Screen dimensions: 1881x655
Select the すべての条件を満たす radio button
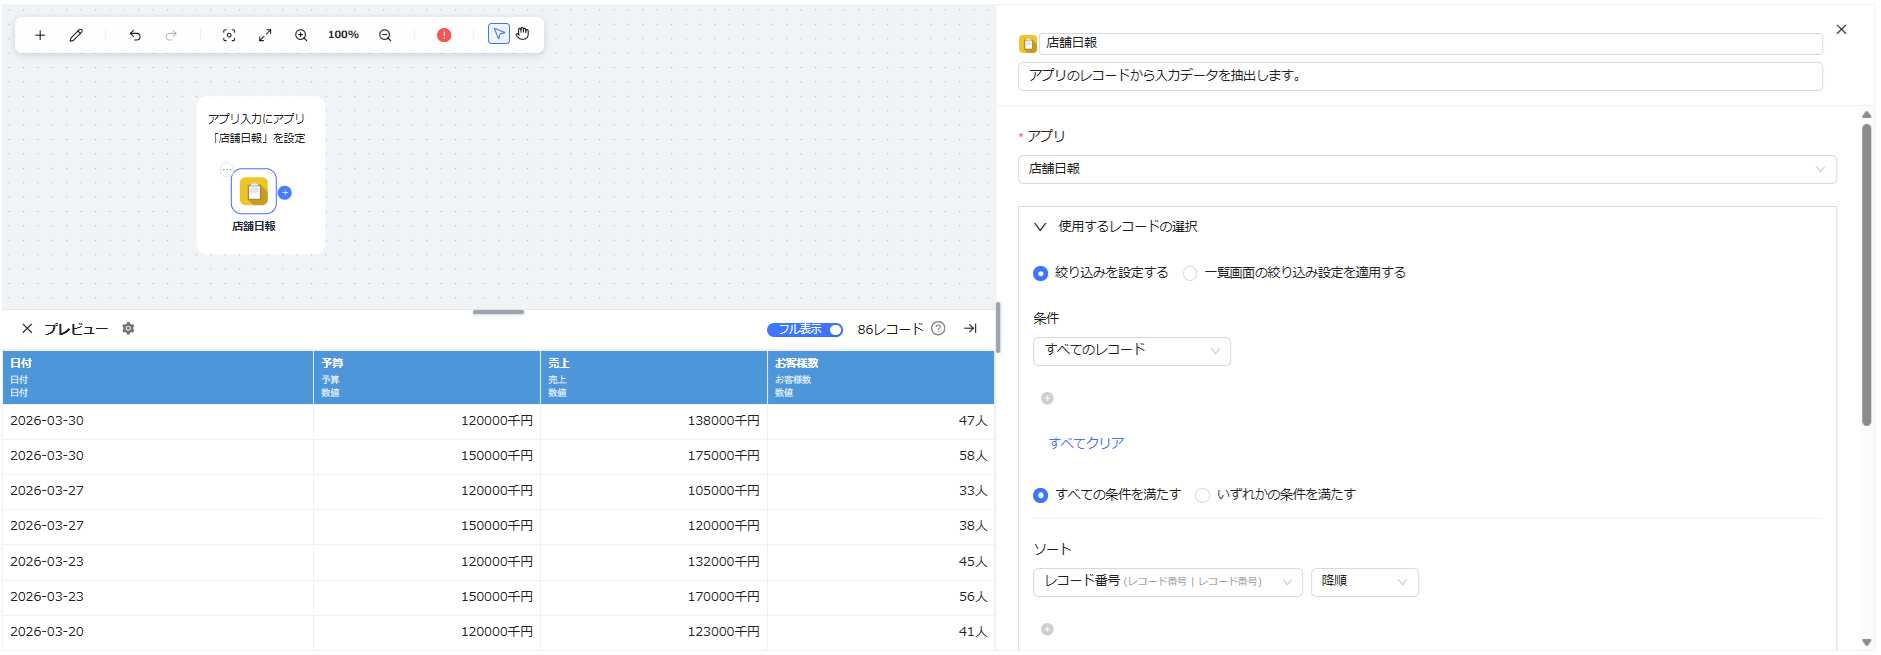1041,495
